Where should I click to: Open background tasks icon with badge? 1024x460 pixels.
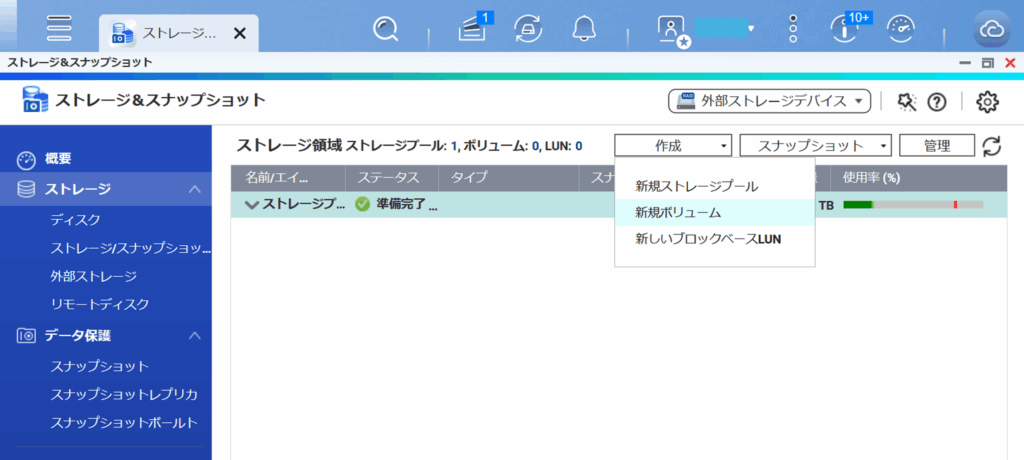471,30
